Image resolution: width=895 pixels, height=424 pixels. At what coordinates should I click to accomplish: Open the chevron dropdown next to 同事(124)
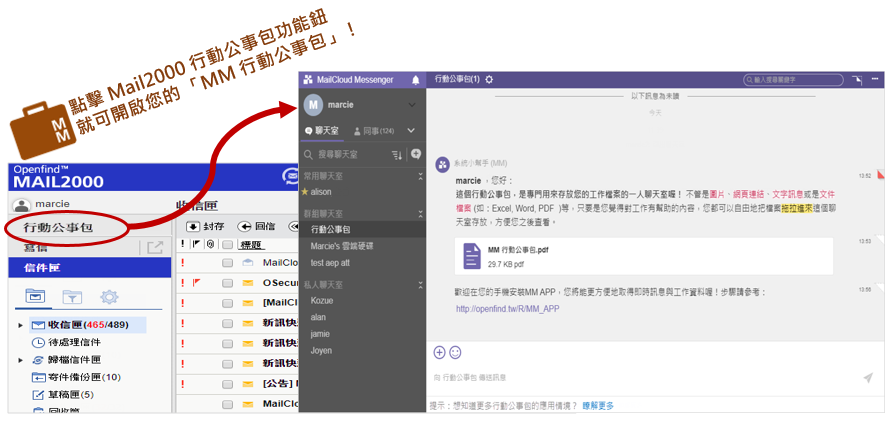(411, 131)
